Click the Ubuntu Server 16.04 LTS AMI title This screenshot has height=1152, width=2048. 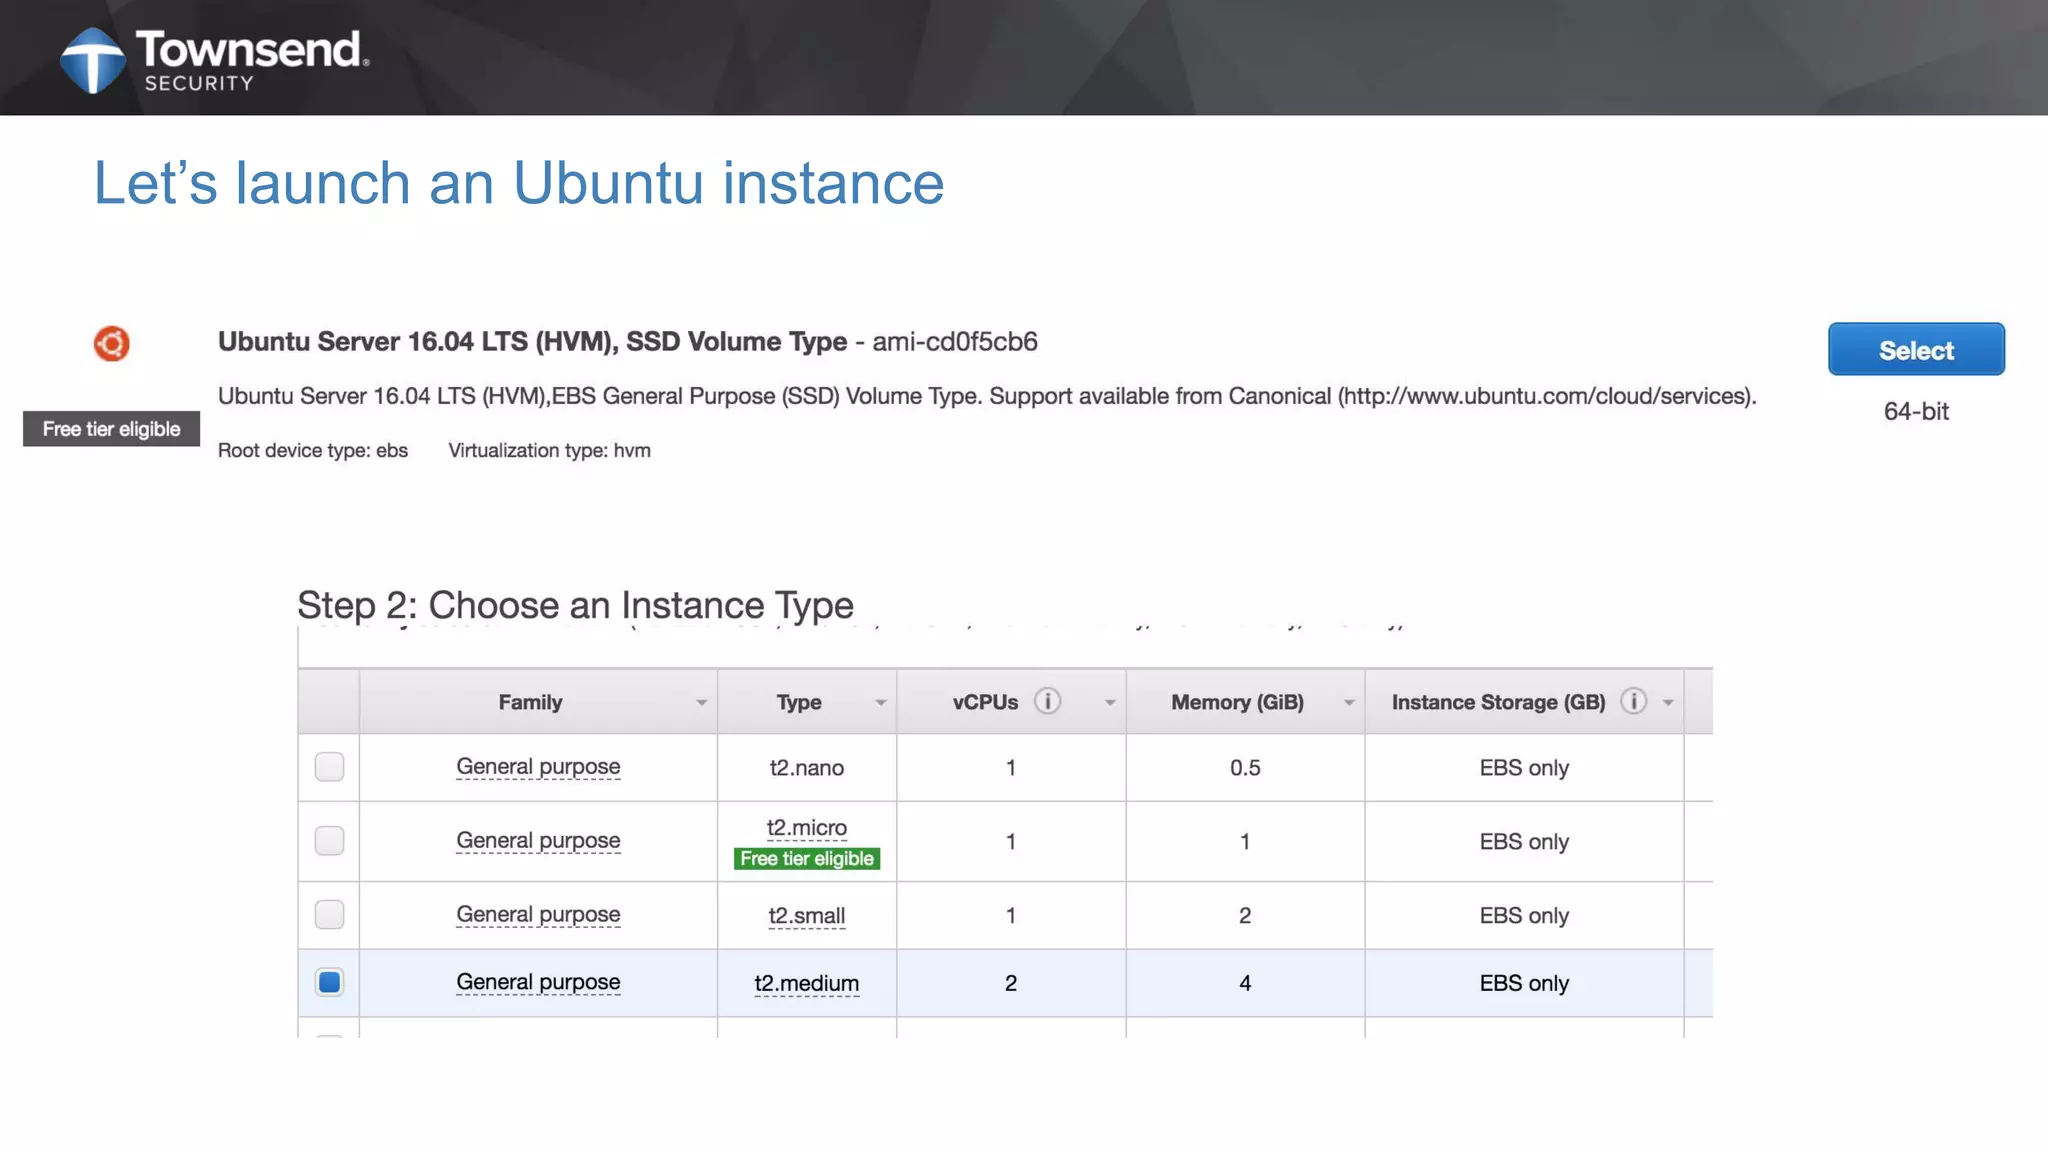(x=628, y=342)
